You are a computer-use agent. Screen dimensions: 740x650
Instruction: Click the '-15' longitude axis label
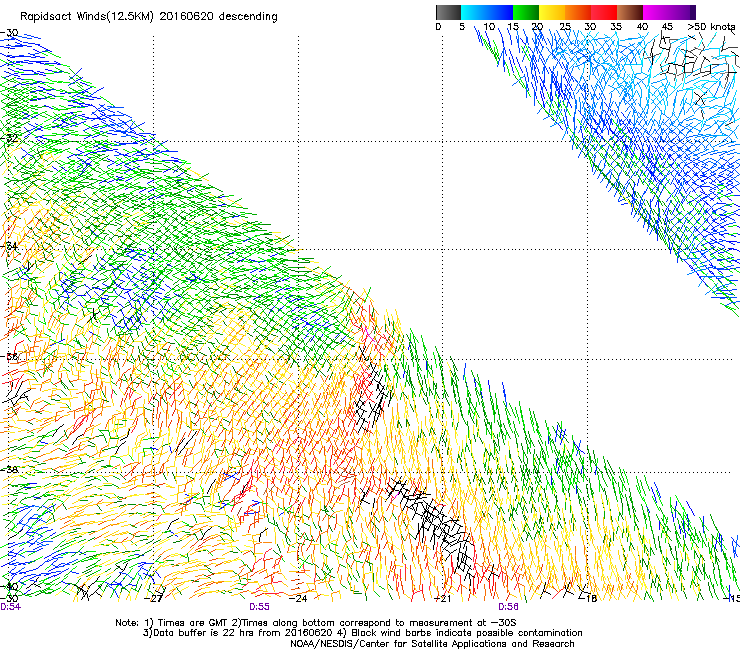click(x=732, y=598)
